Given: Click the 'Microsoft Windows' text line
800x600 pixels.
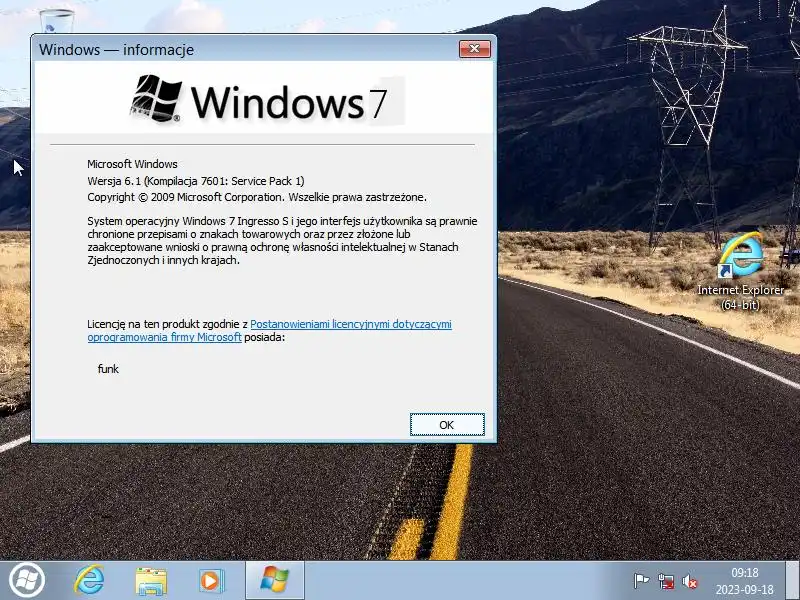Looking at the screenshot, I should 132,164.
